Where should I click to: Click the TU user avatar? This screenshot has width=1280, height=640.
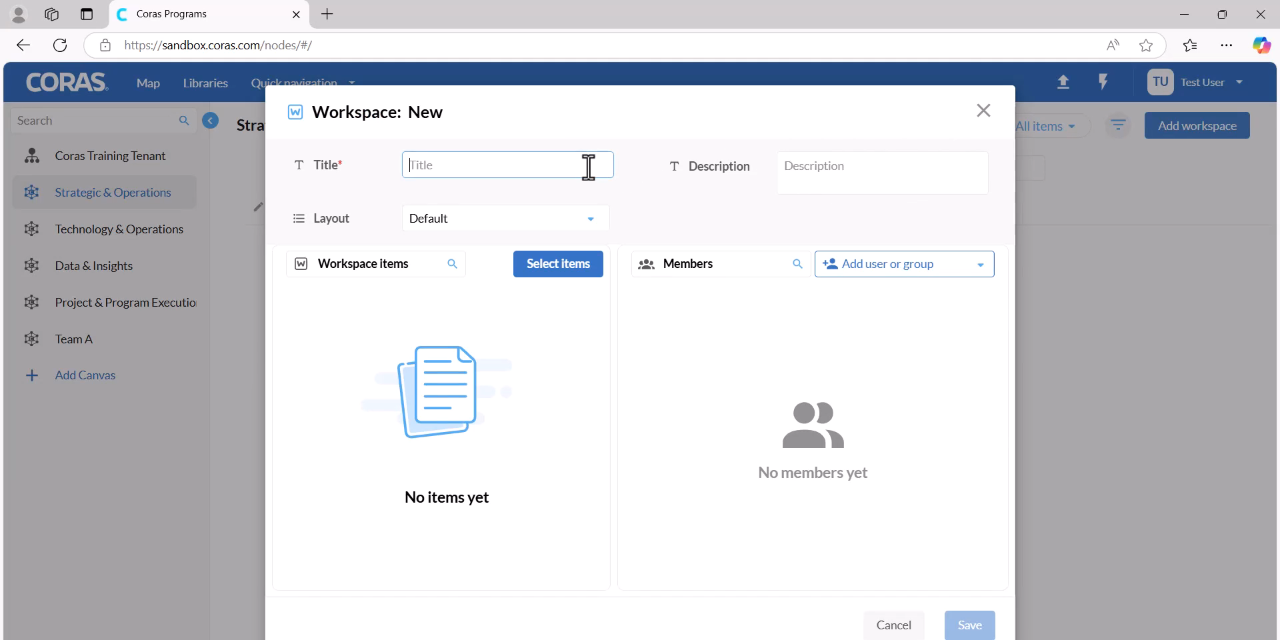(x=1160, y=82)
